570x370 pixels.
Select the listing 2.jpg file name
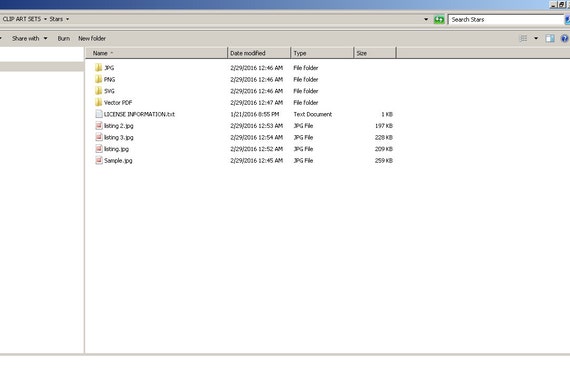click(119, 126)
